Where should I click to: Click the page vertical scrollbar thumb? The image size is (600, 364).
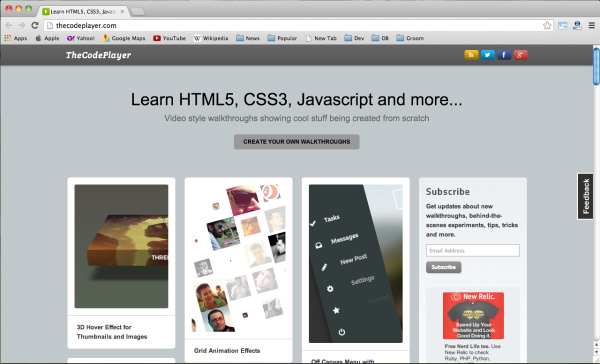point(596,66)
